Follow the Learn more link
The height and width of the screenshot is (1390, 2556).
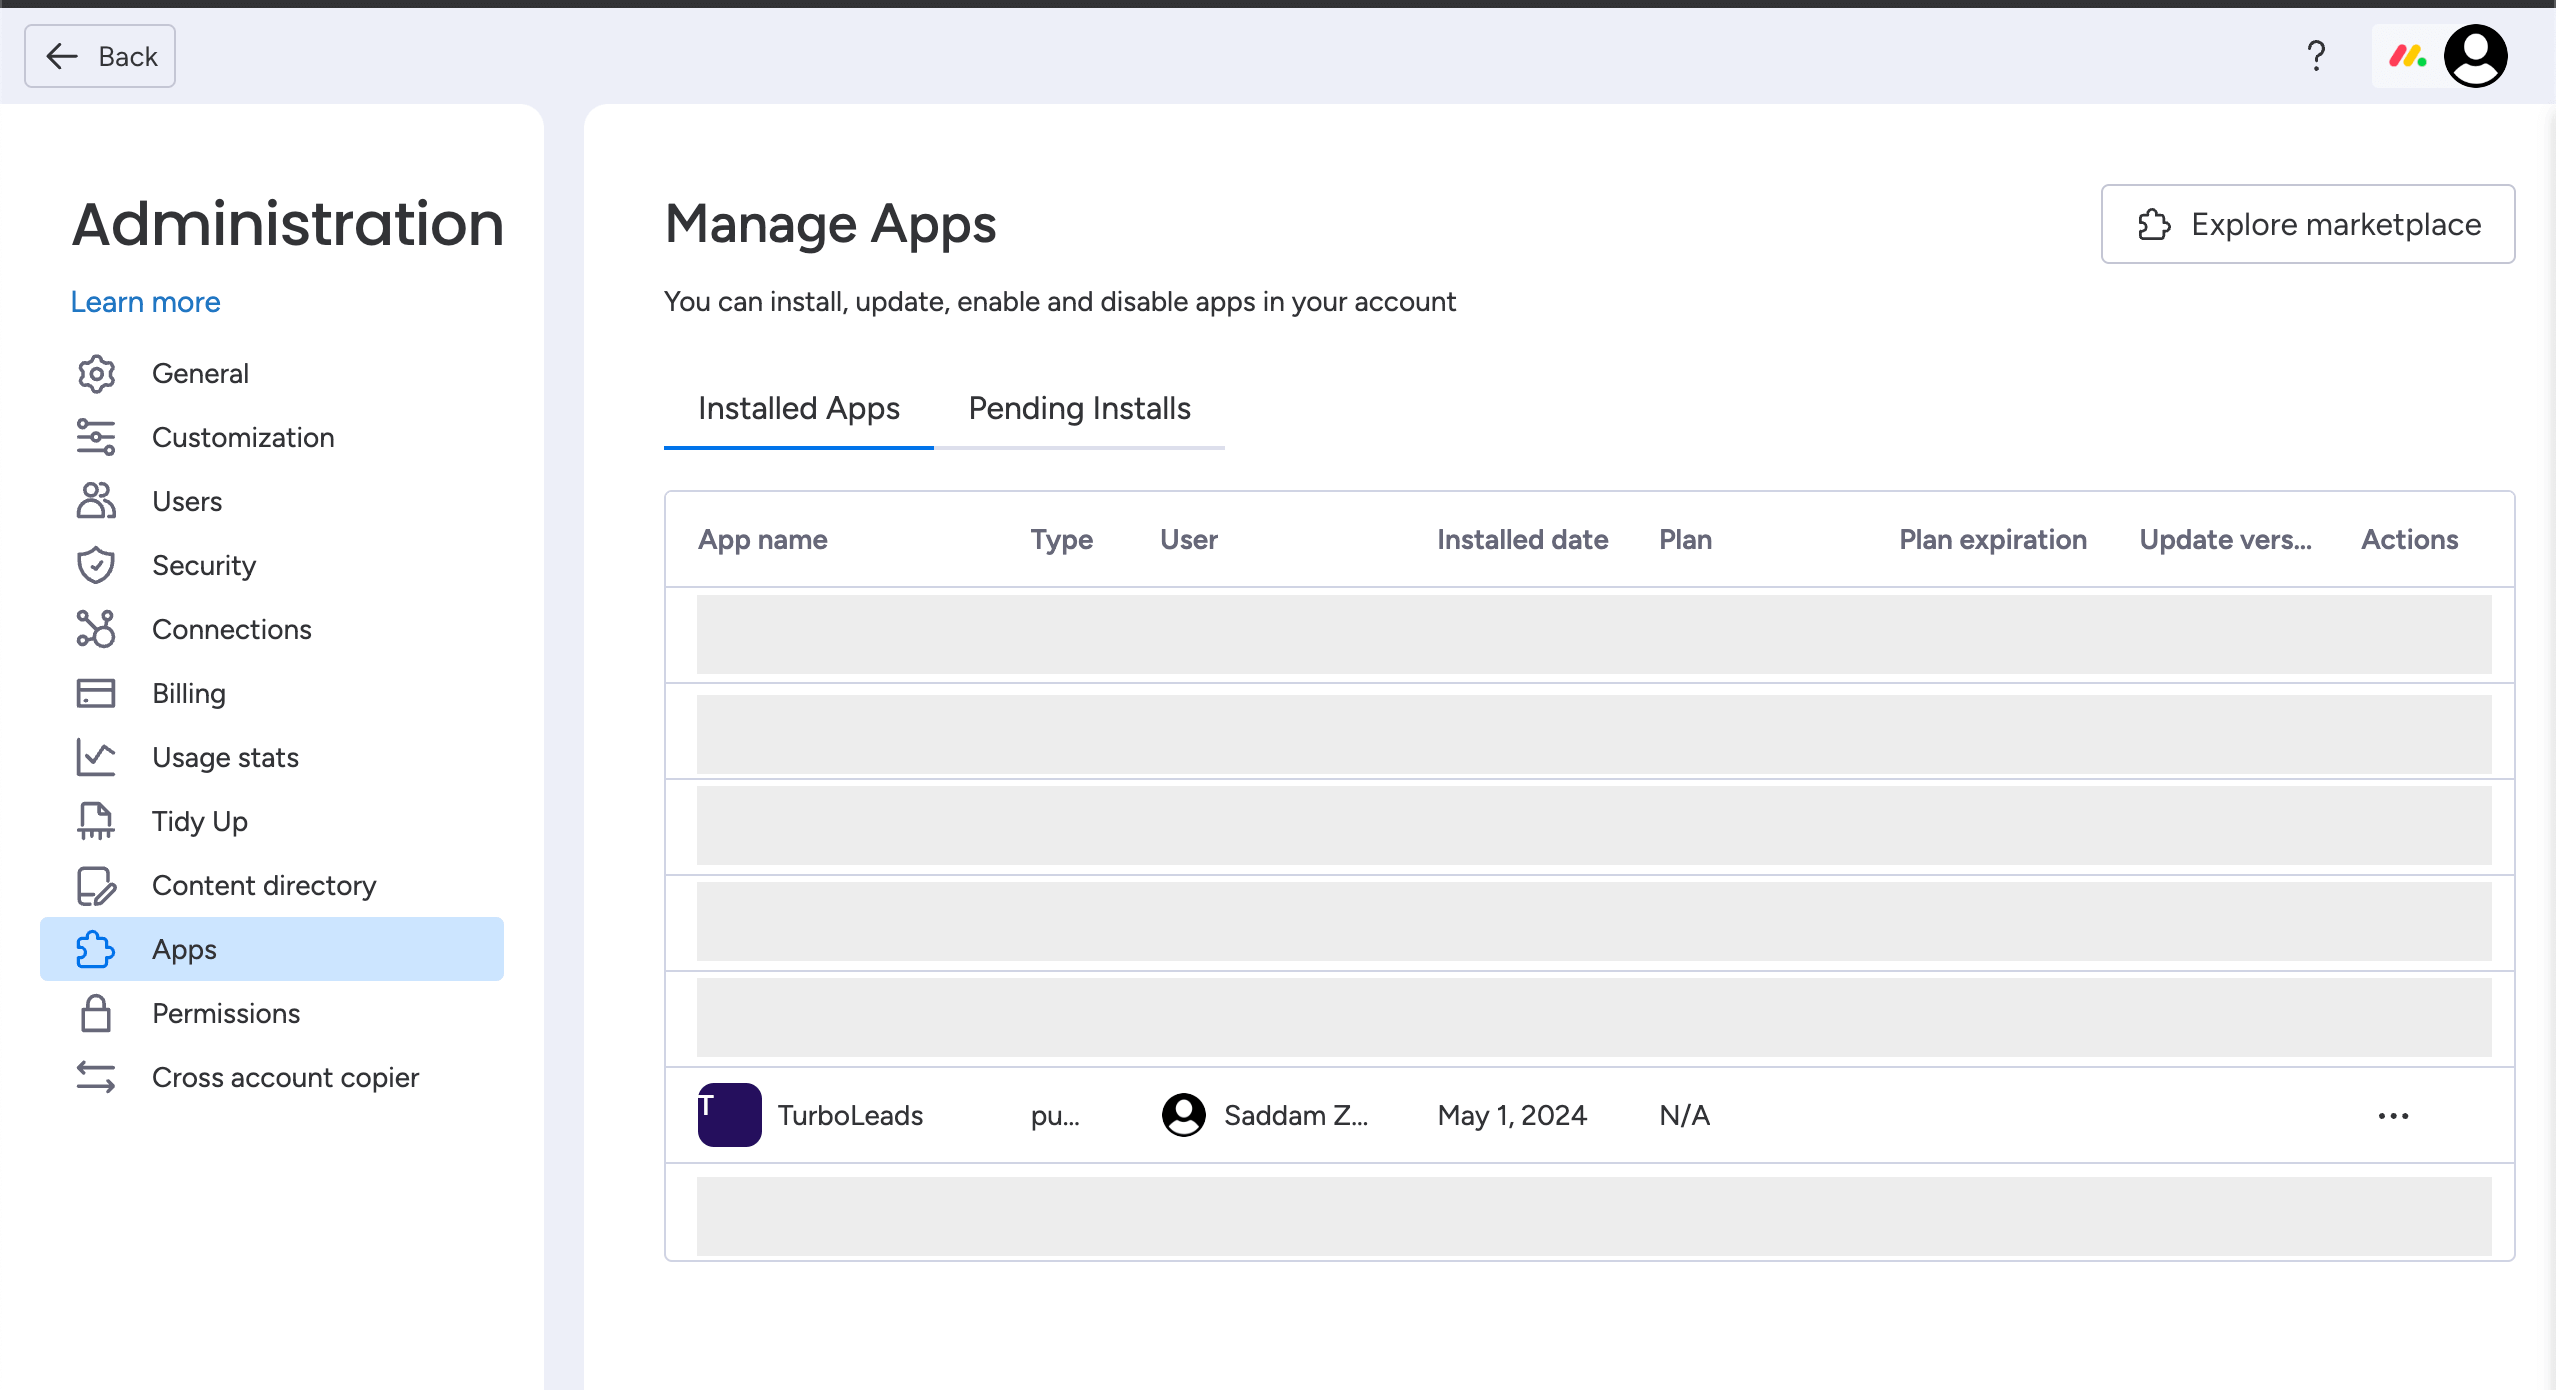coord(145,302)
